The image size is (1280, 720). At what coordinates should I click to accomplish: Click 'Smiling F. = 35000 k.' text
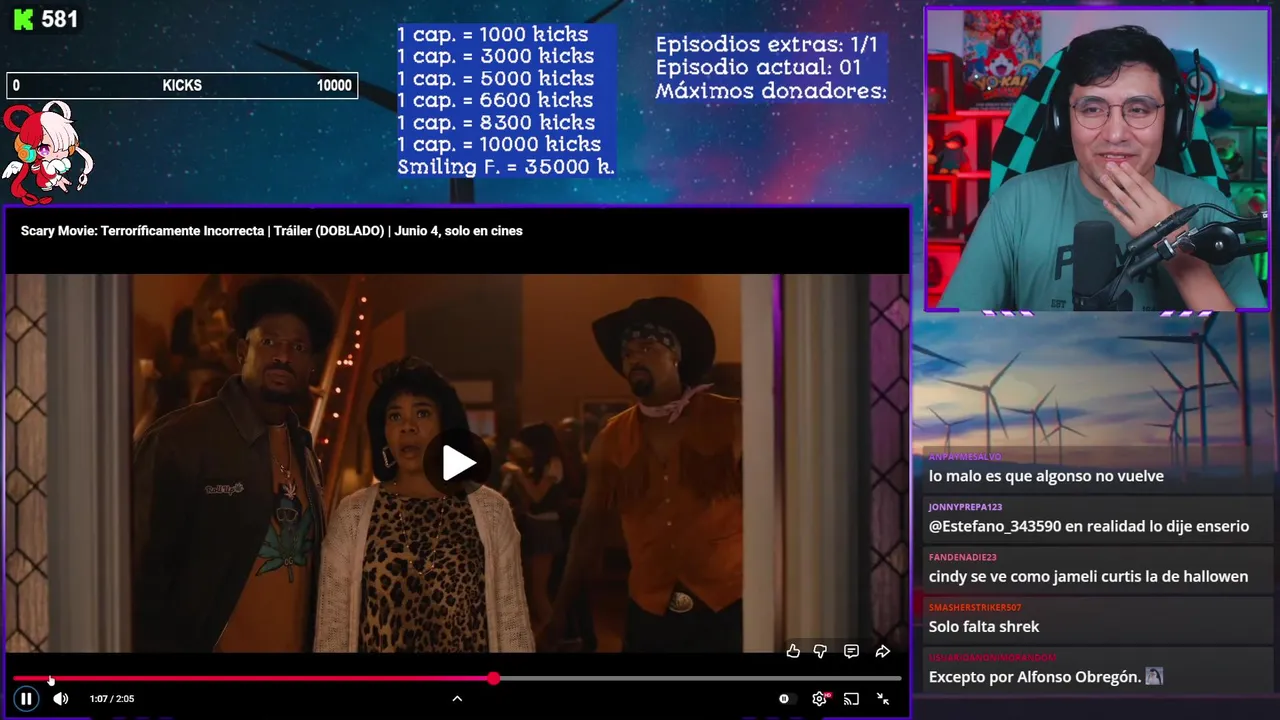[x=506, y=167]
